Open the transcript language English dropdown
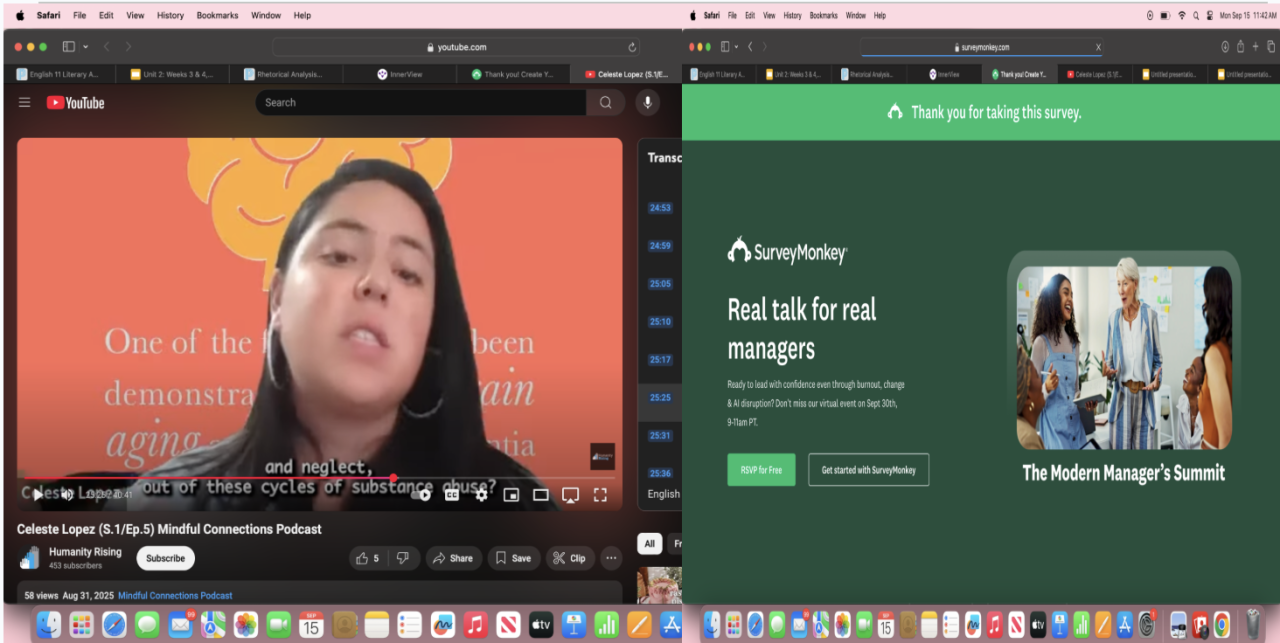This screenshot has width=1280, height=643. (664, 494)
